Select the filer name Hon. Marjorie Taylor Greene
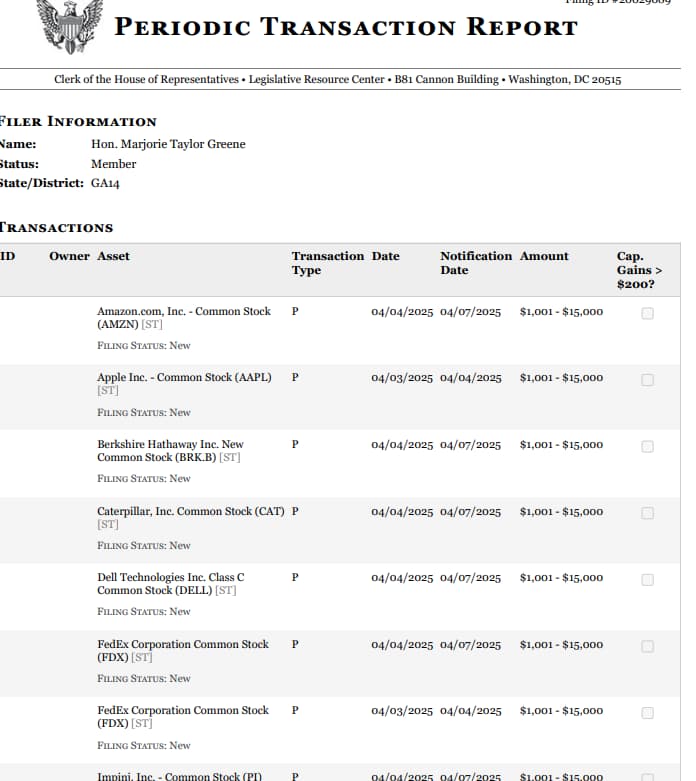Viewport: 696px width, 781px height. click(x=168, y=144)
